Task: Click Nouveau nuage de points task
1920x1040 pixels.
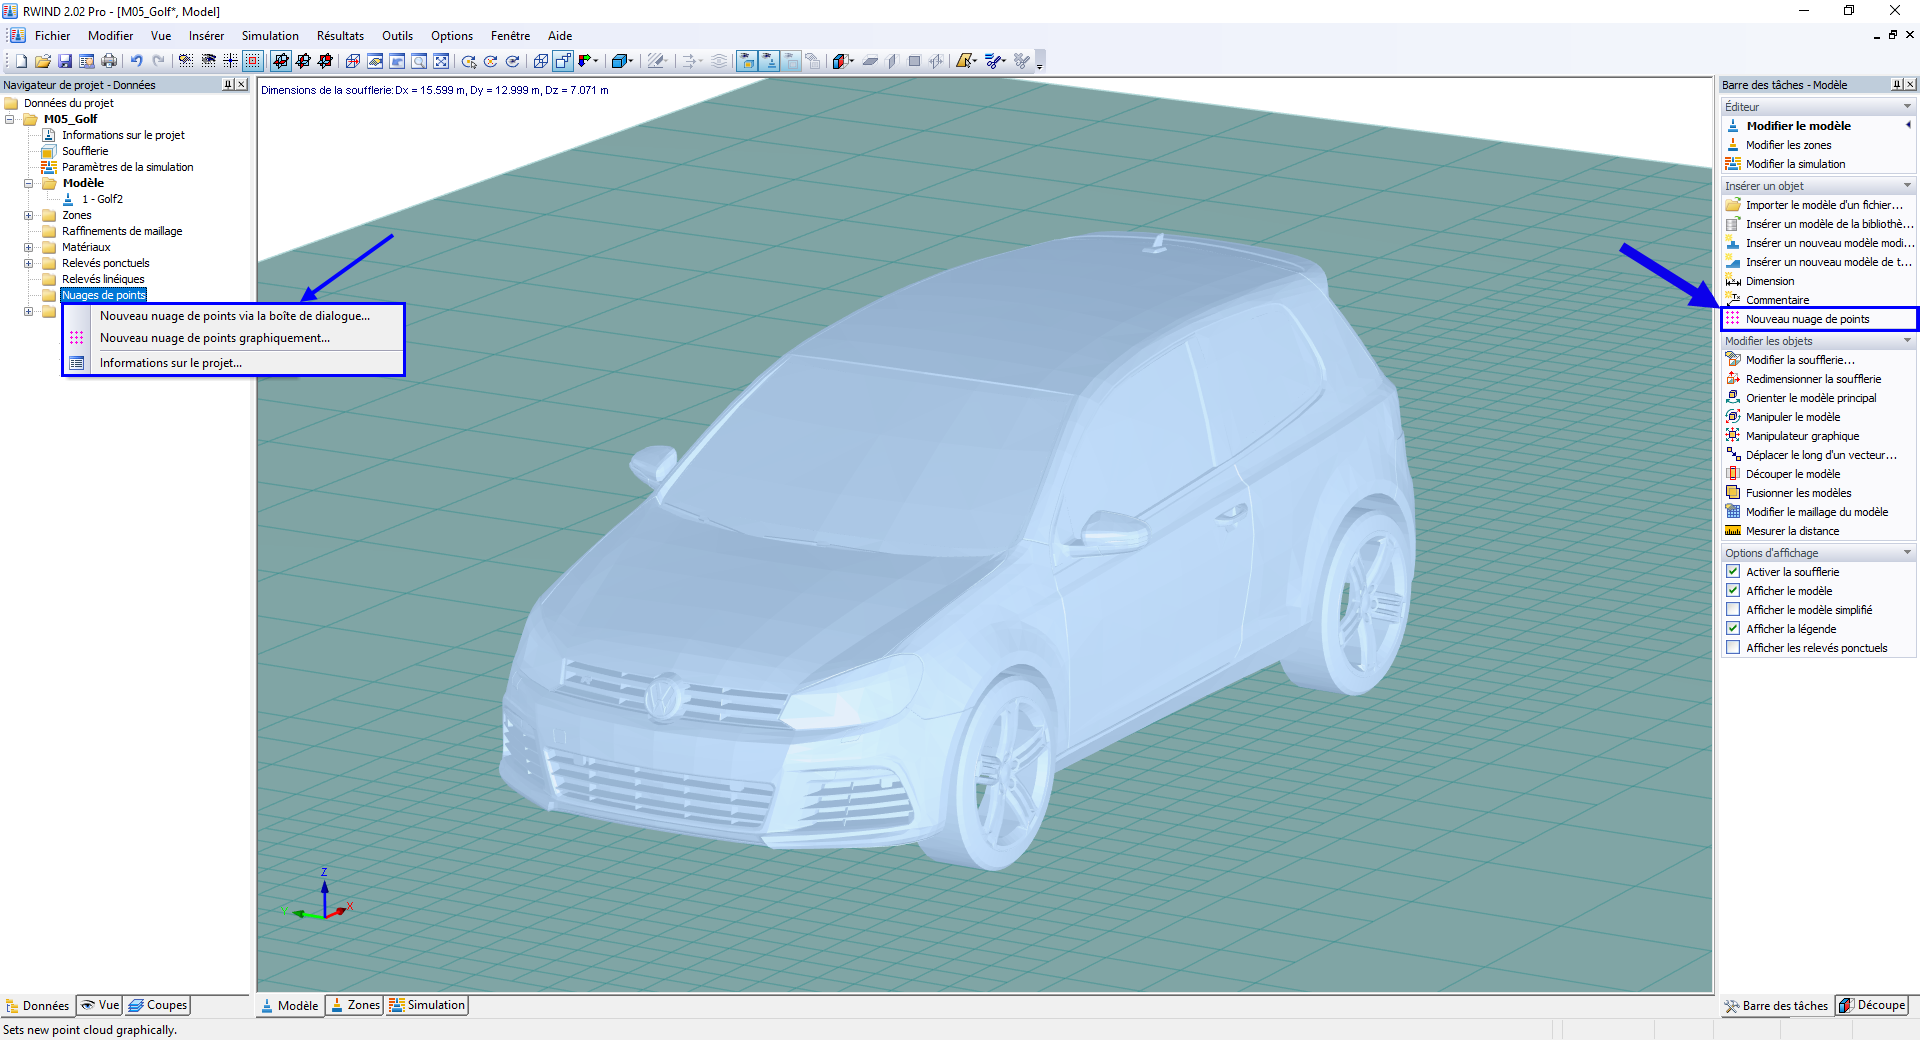Action: click(x=1807, y=319)
